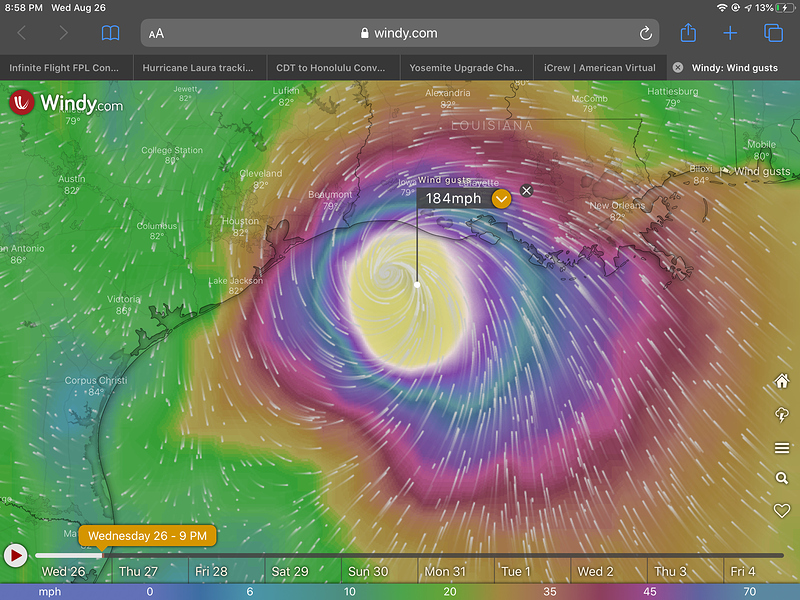Tap the heart favorites icon
This screenshot has width=800, height=600.
782,510
